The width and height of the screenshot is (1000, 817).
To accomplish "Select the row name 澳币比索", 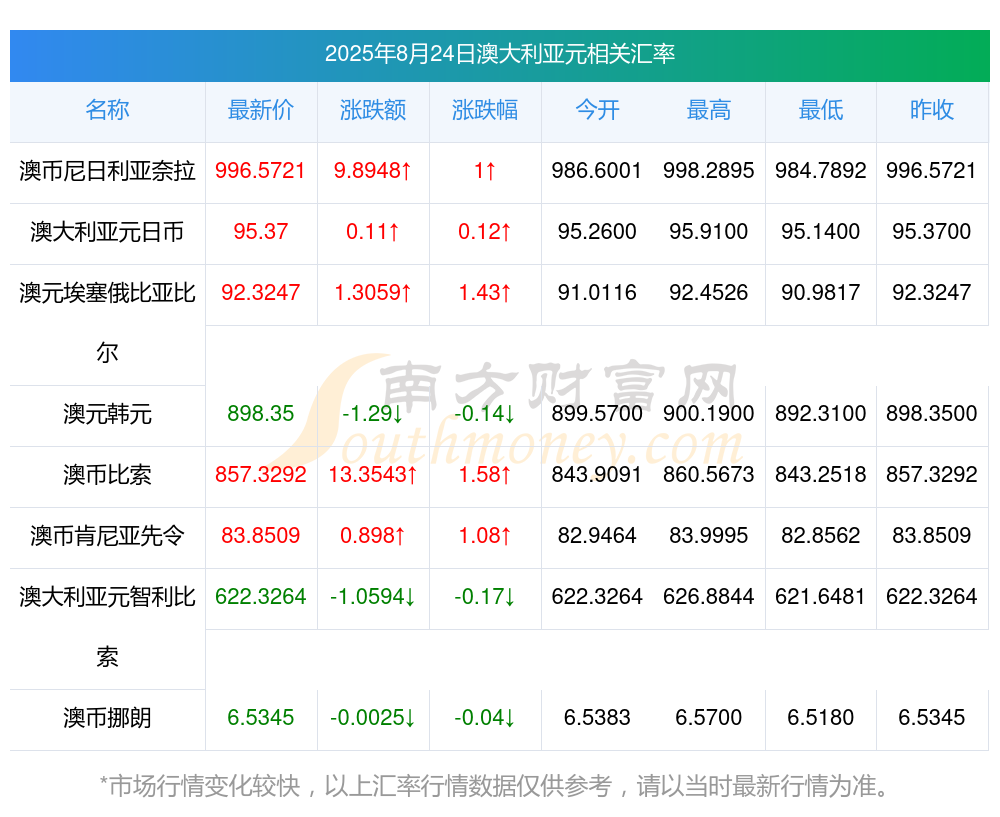I will pyautogui.click(x=107, y=475).
